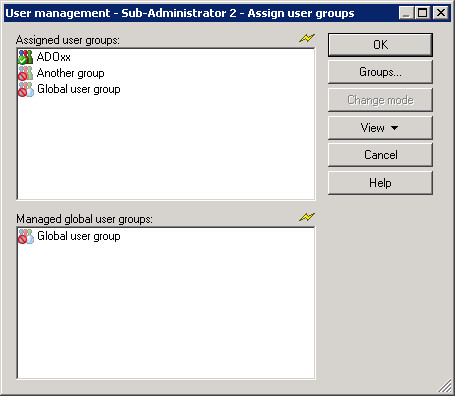Screen dimensions: 455x396
Task: Select Another group in the assigned list
Action: [x=71, y=73]
